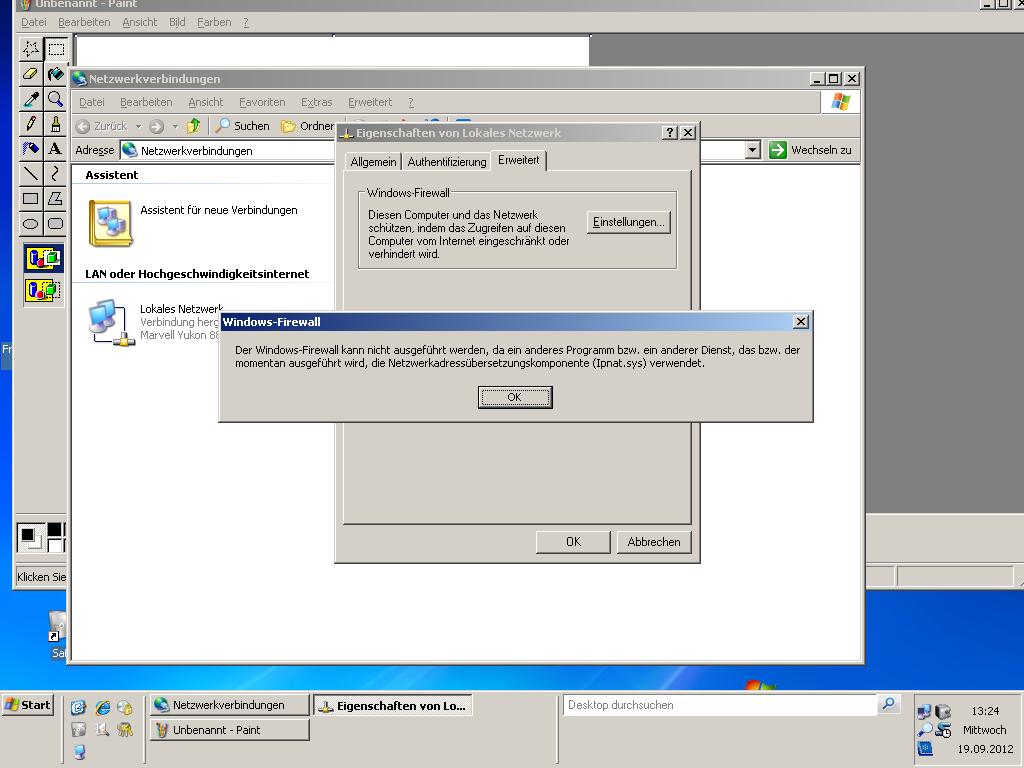Viewport: 1024px width, 768px height.
Task: Switch to Netzwerkverbindungen taskbar button
Action: tap(230, 705)
